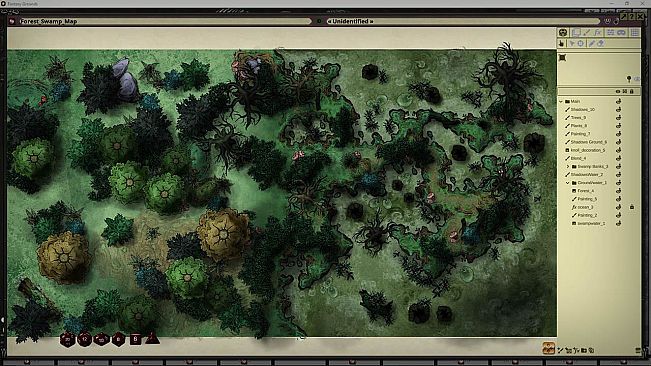The image size is (651, 366).
Task: Select the Painting_5 layer
Action: [x=587, y=199]
